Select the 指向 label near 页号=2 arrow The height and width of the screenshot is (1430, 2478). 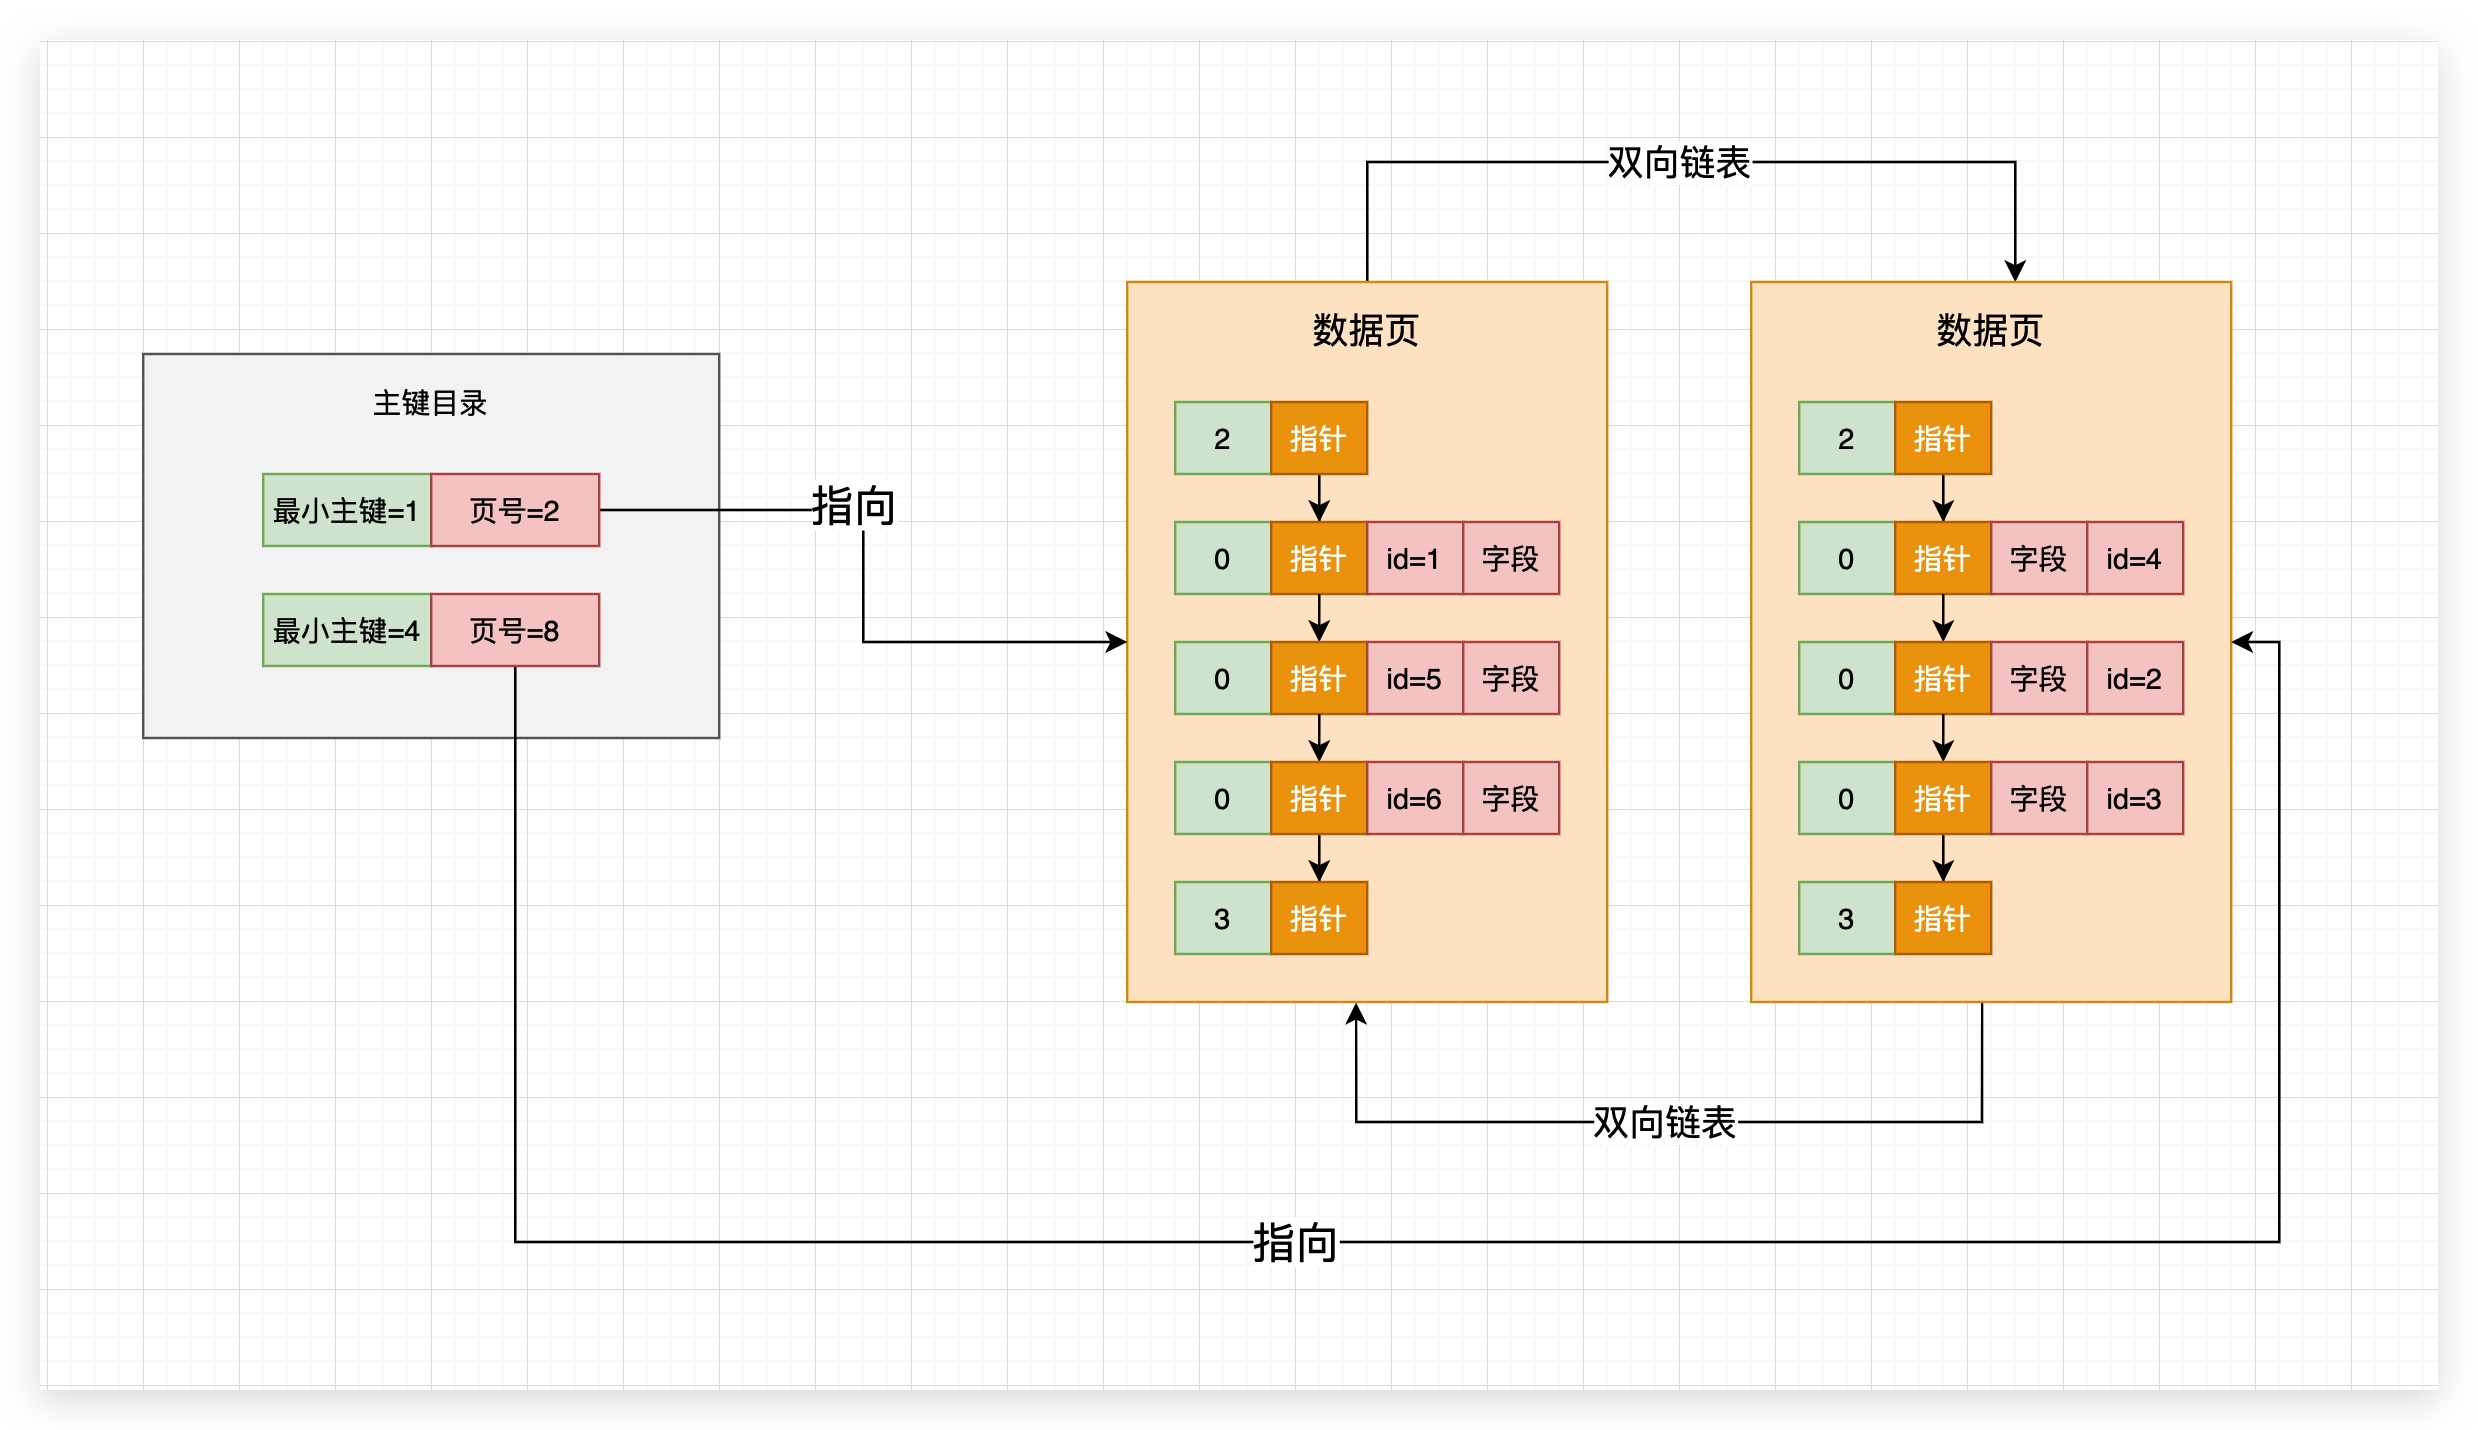point(853,506)
